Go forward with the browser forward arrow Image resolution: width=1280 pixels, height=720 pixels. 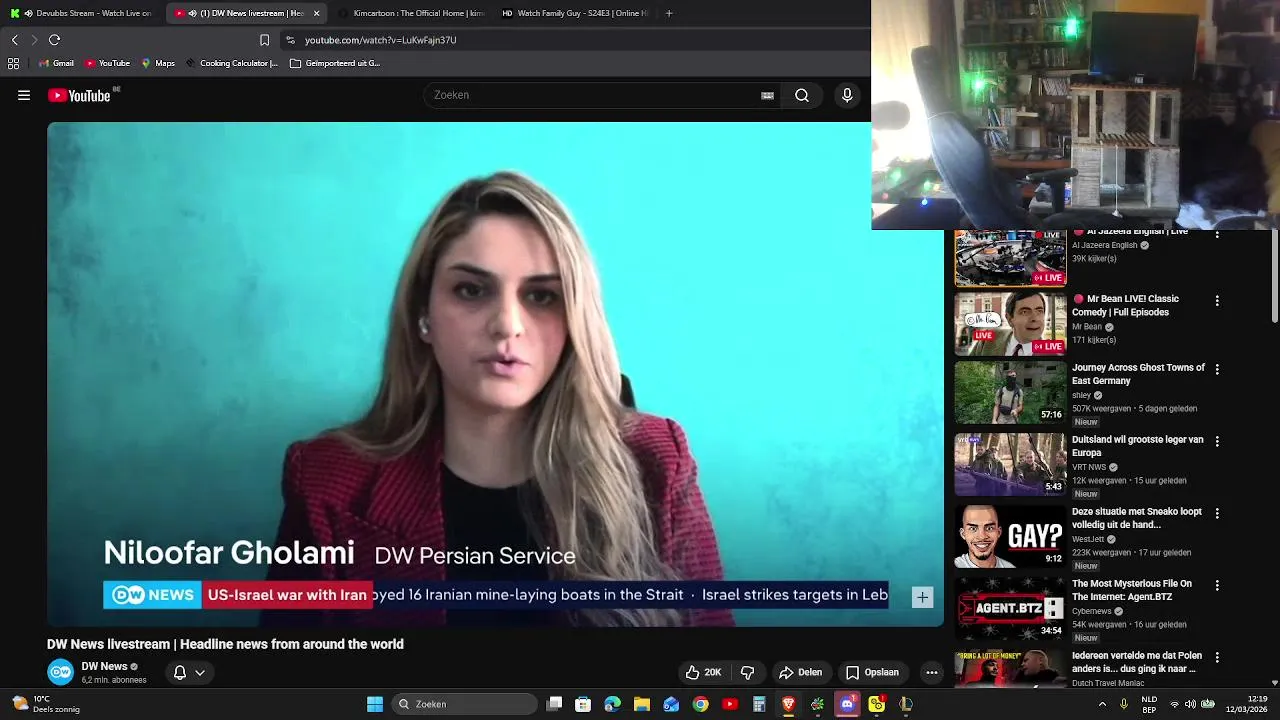click(x=34, y=40)
